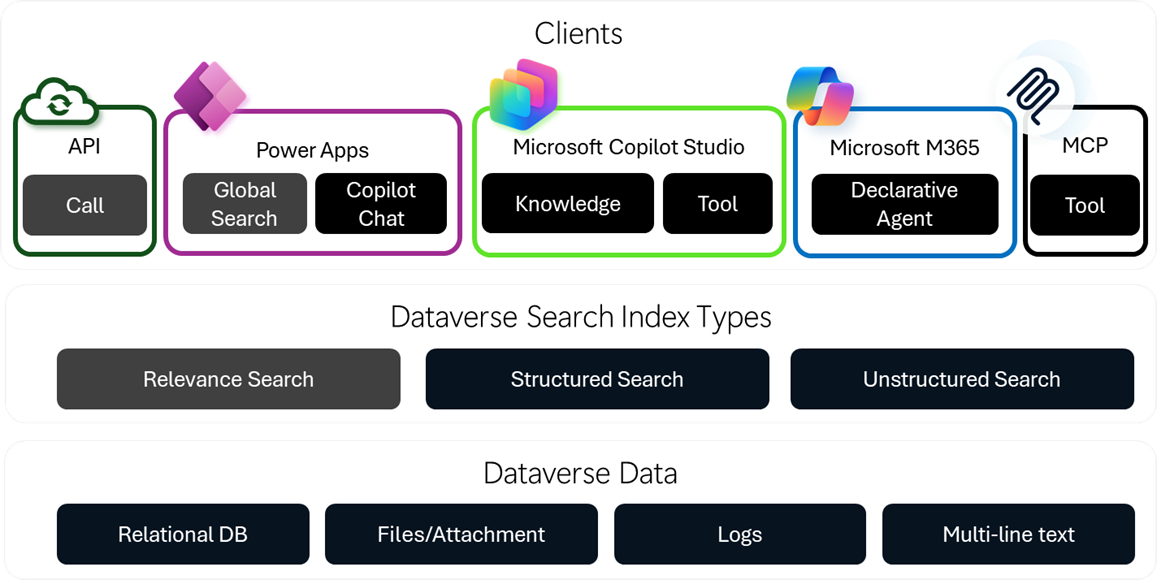Screen dimensions: 1157x580
Task: Select the Multi-line text data box
Action: (x=1008, y=534)
